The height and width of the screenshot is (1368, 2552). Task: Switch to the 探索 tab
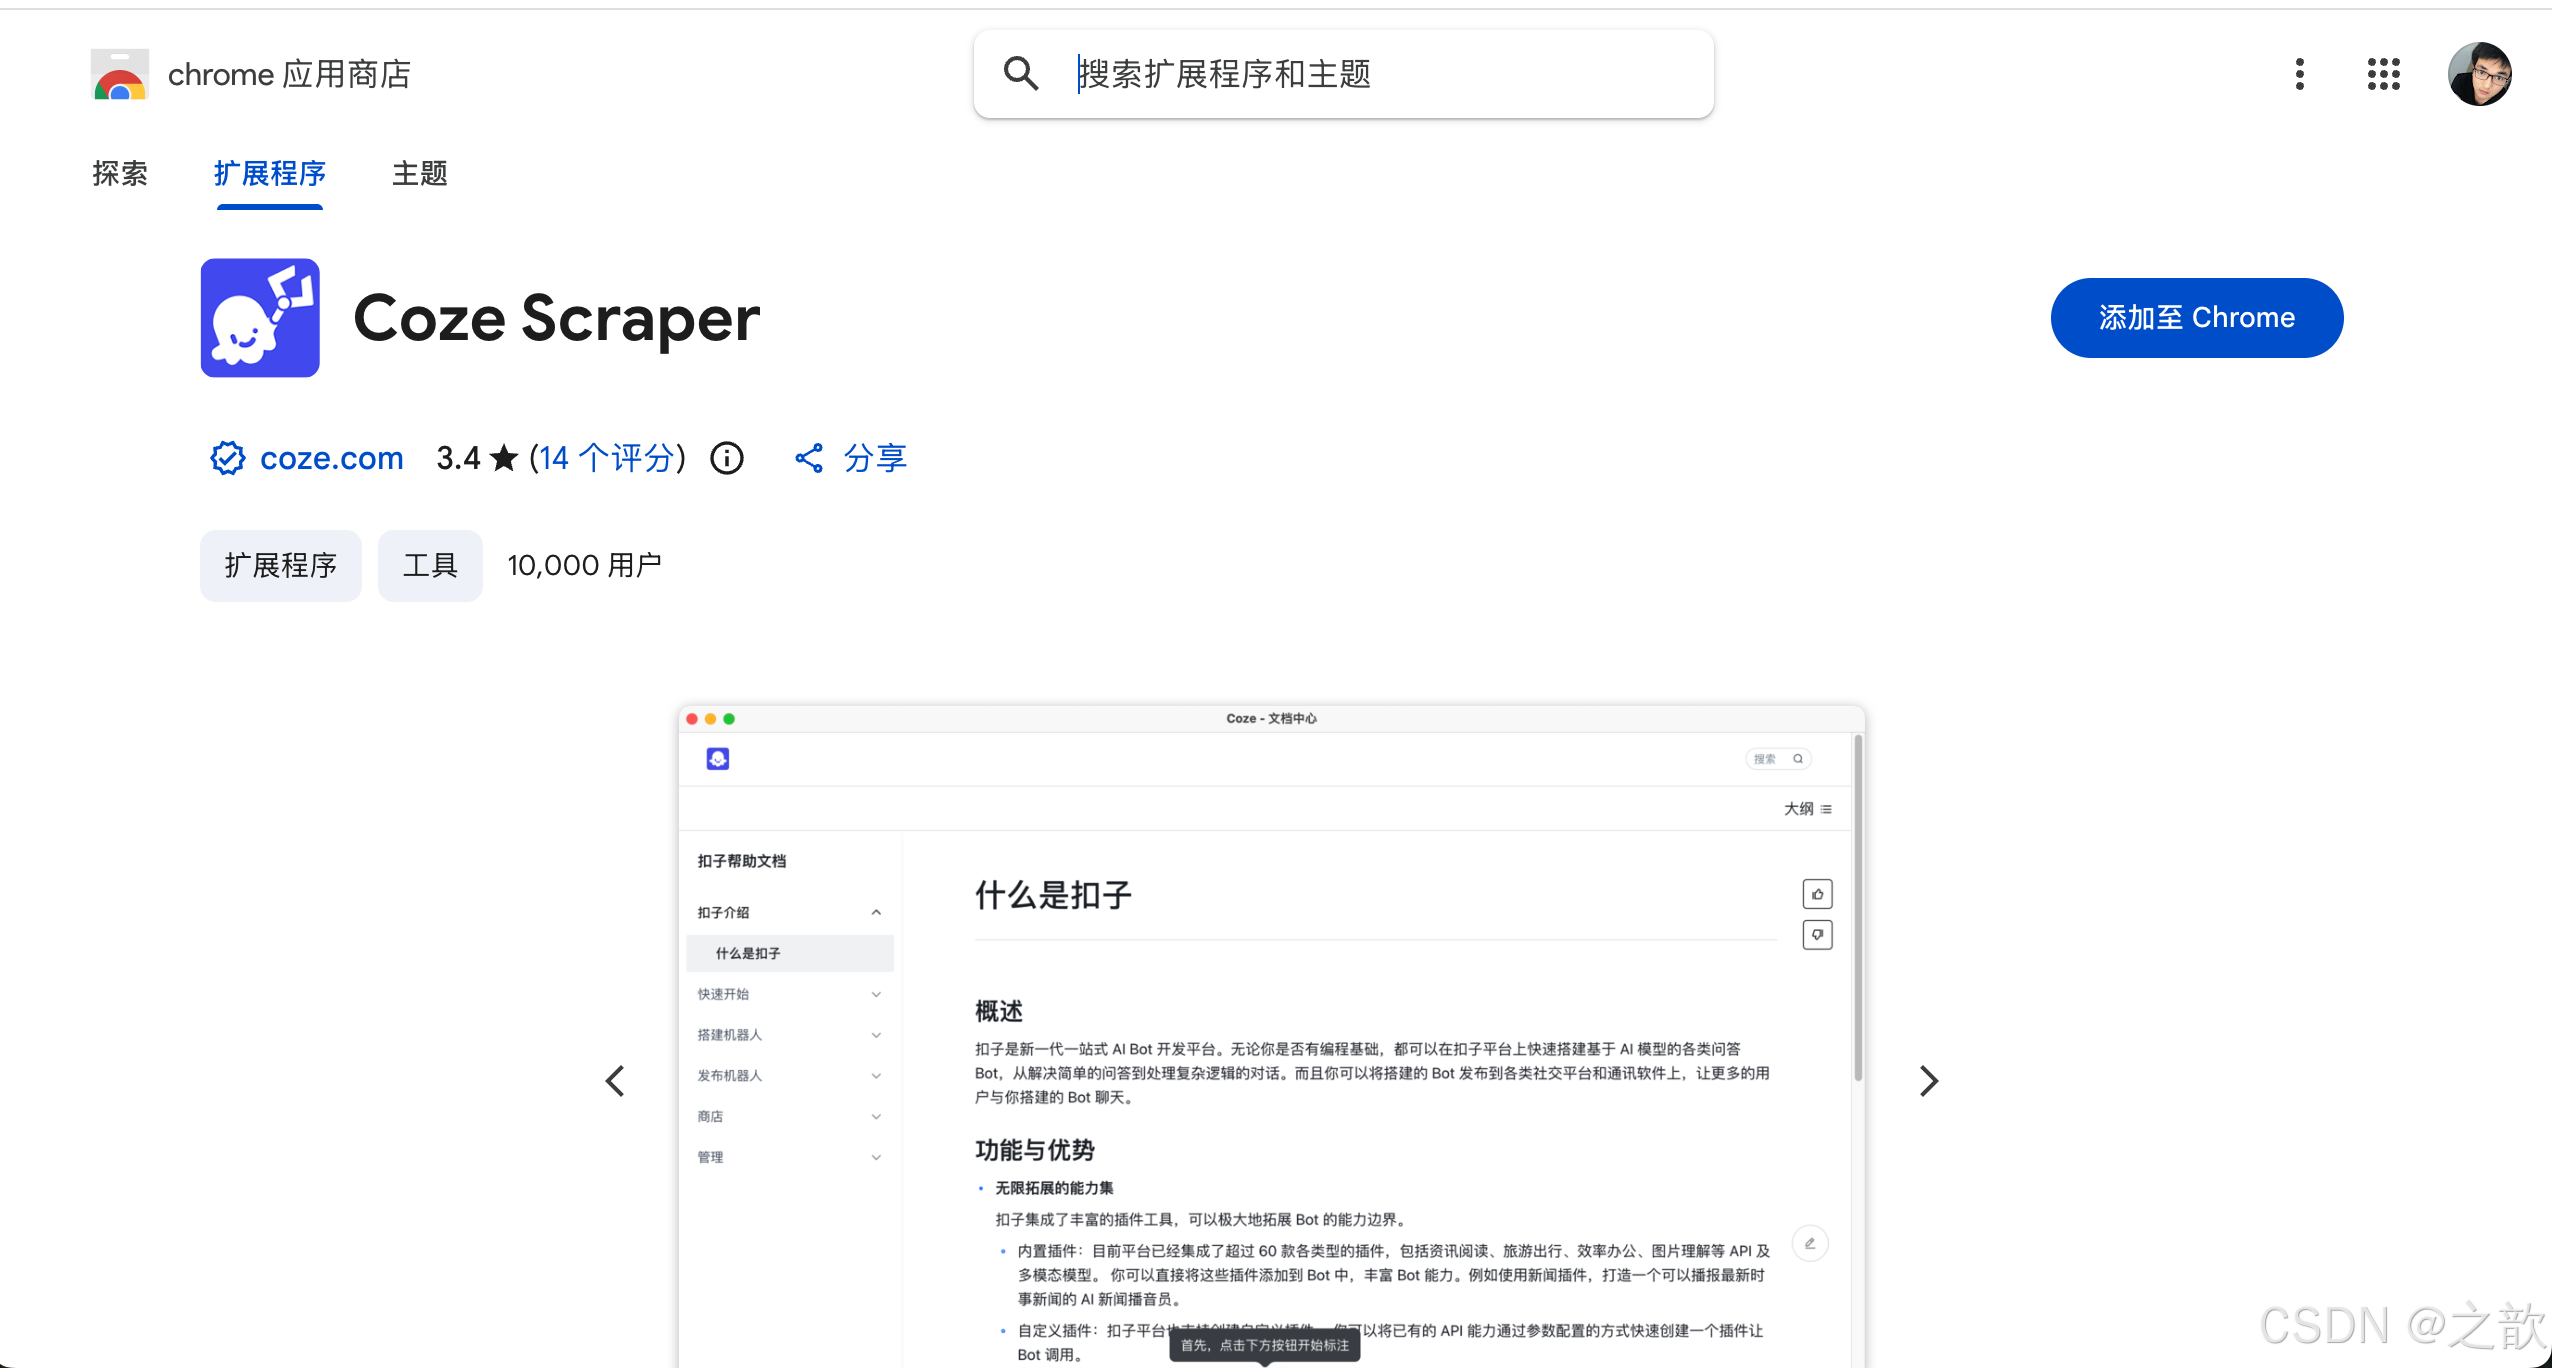(120, 174)
